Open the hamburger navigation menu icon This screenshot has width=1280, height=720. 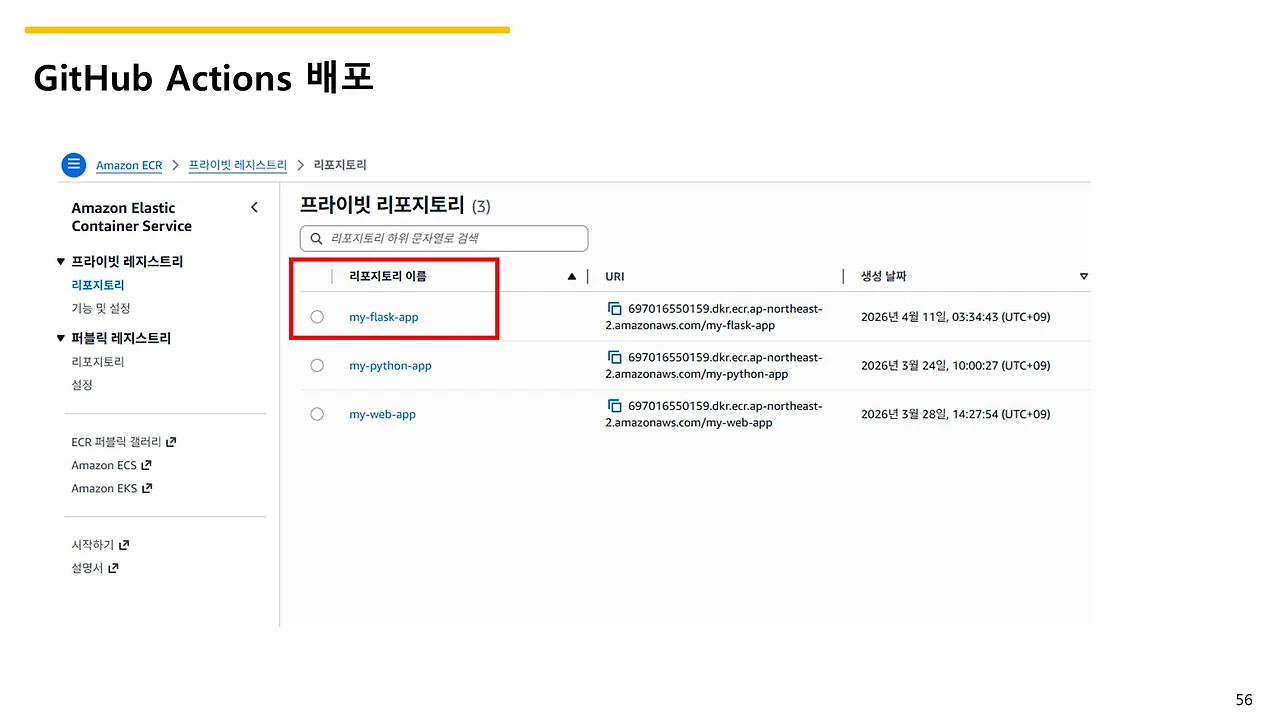tap(73, 165)
